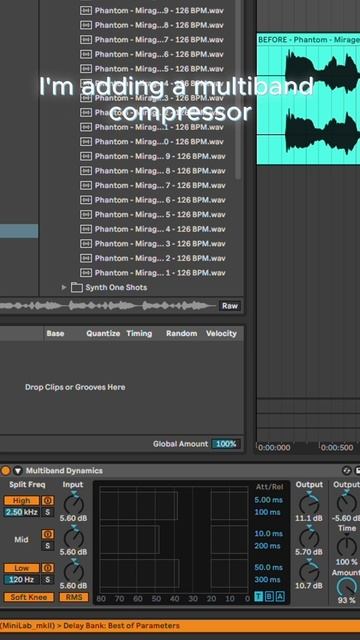Click the Time knob at 100 %

coord(347,546)
